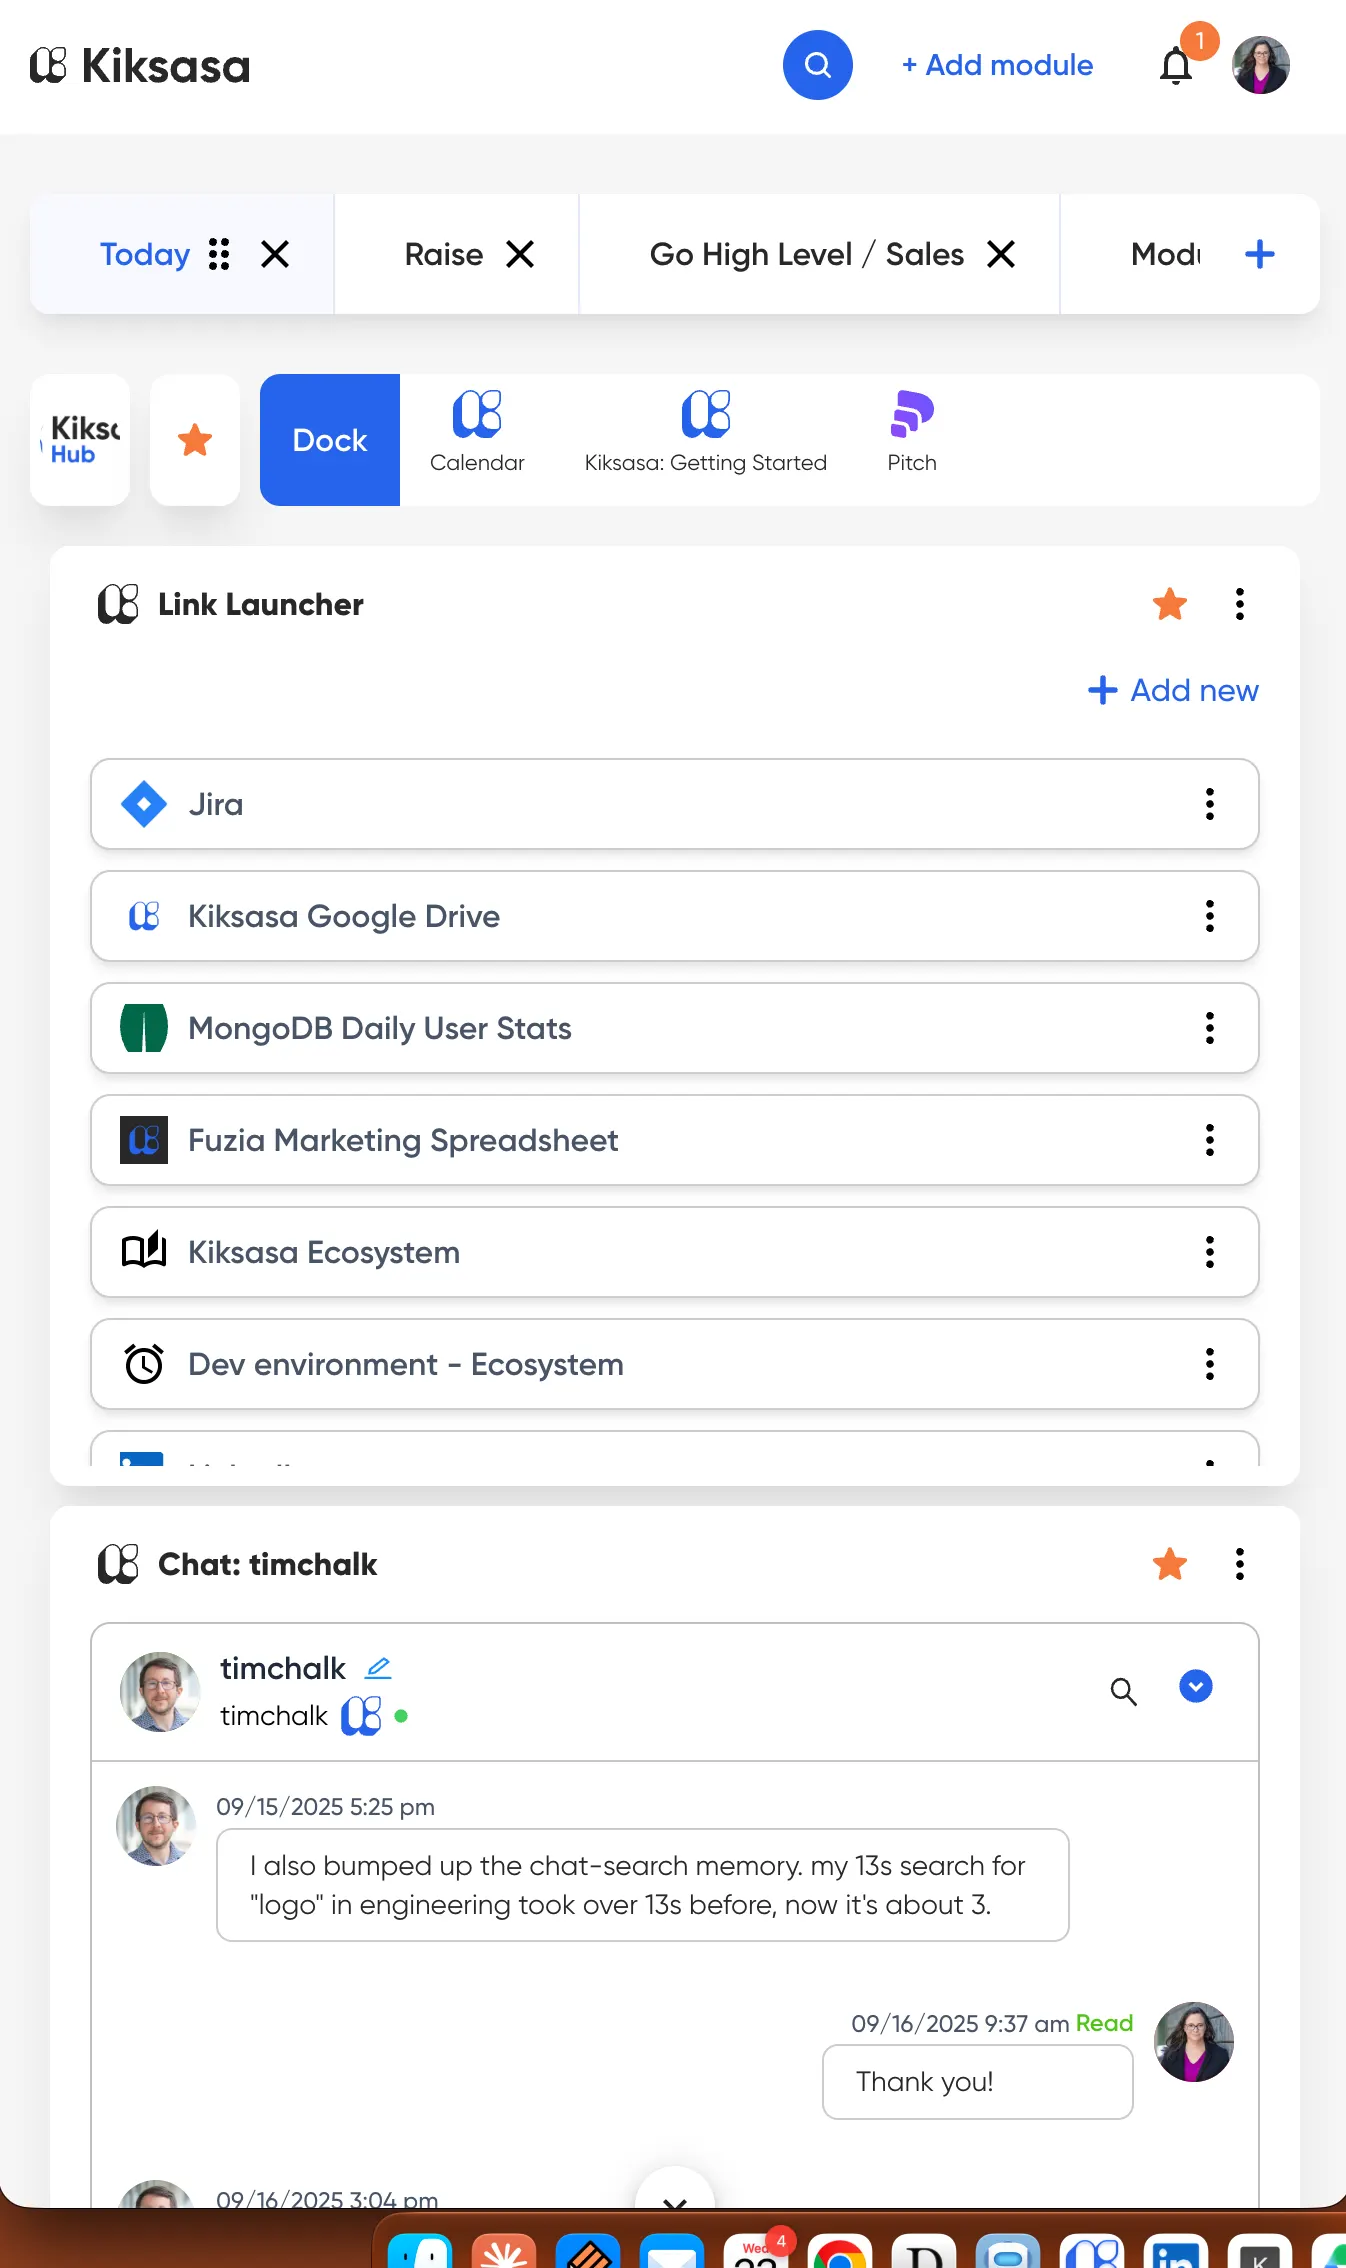Click the message about chat-search memory
The height and width of the screenshot is (2268, 1346).
pyautogui.click(x=643, y=1885)
